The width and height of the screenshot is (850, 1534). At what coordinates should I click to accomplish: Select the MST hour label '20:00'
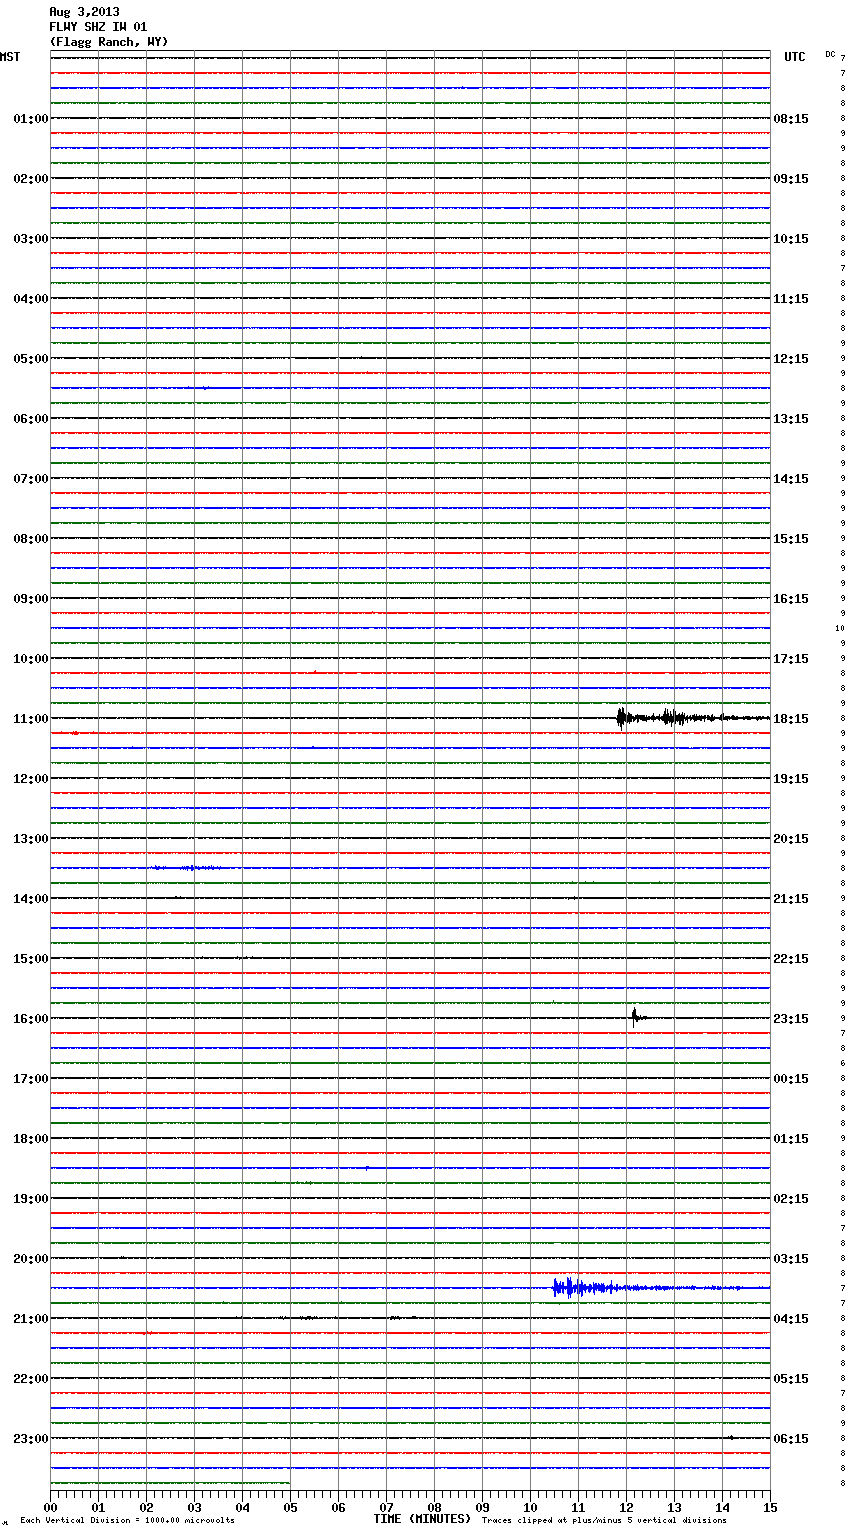31,1259
